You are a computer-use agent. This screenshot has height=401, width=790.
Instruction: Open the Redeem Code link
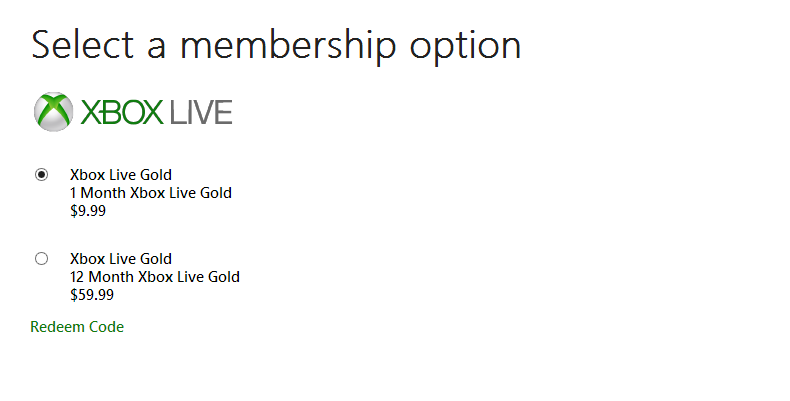(x=77, y=327)
